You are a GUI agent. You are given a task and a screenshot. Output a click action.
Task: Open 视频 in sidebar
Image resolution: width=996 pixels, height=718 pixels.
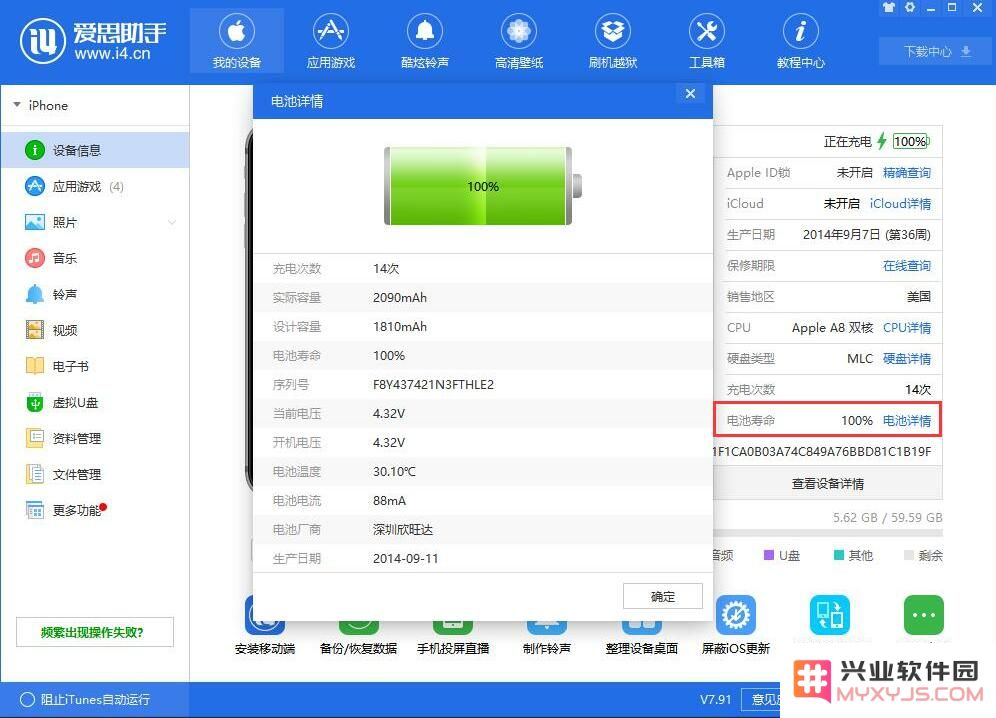95,330
